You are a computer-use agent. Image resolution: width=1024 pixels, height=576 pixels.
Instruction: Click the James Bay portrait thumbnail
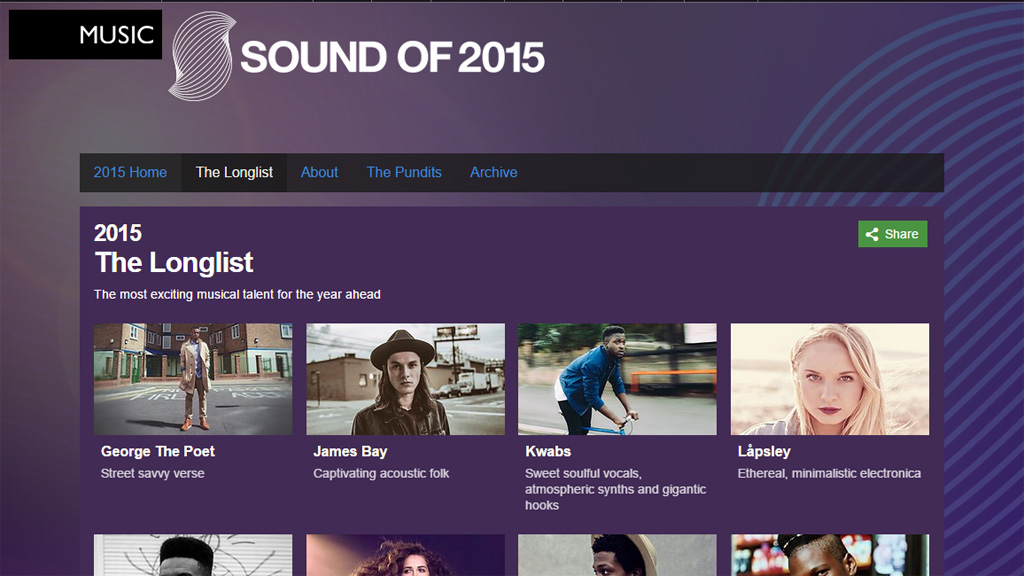click(x=405, y=379)
